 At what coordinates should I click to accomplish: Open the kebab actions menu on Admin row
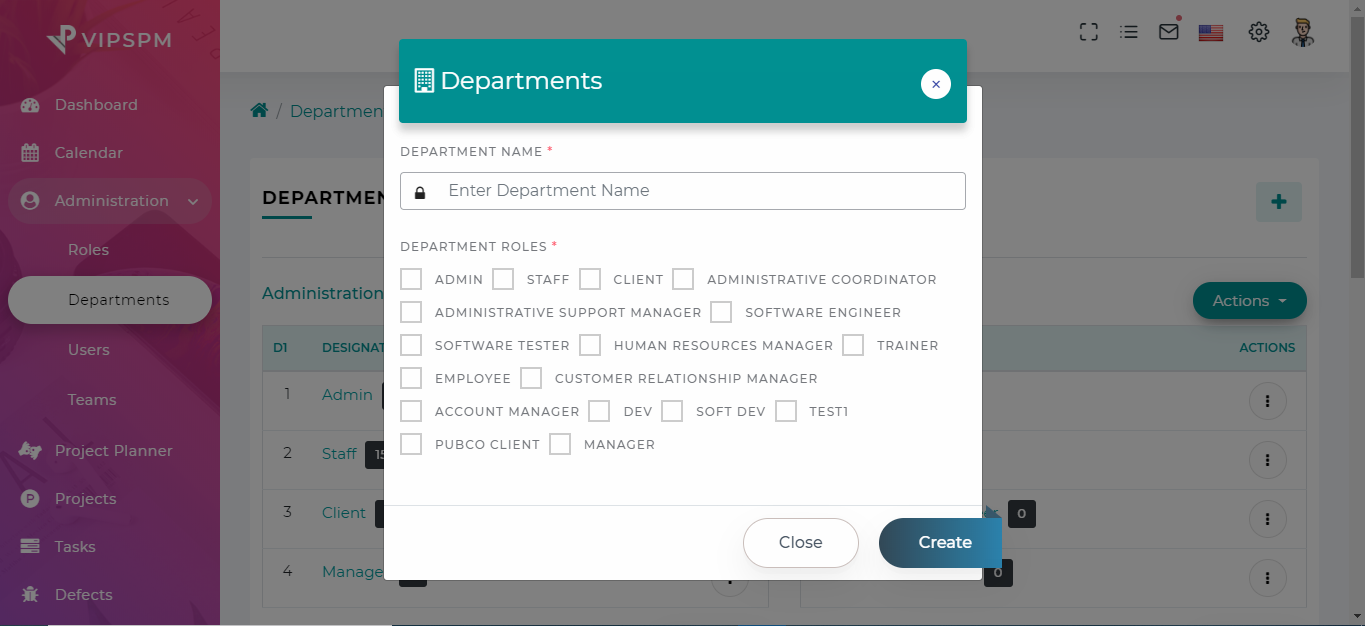1267,400
